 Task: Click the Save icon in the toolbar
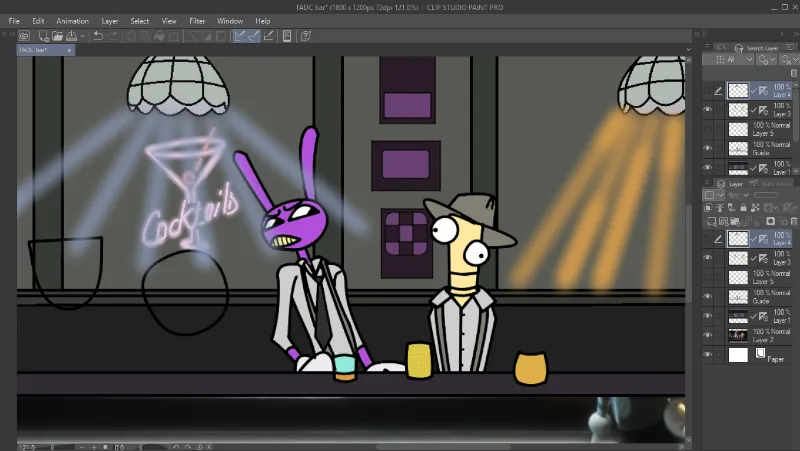[71, 36]
